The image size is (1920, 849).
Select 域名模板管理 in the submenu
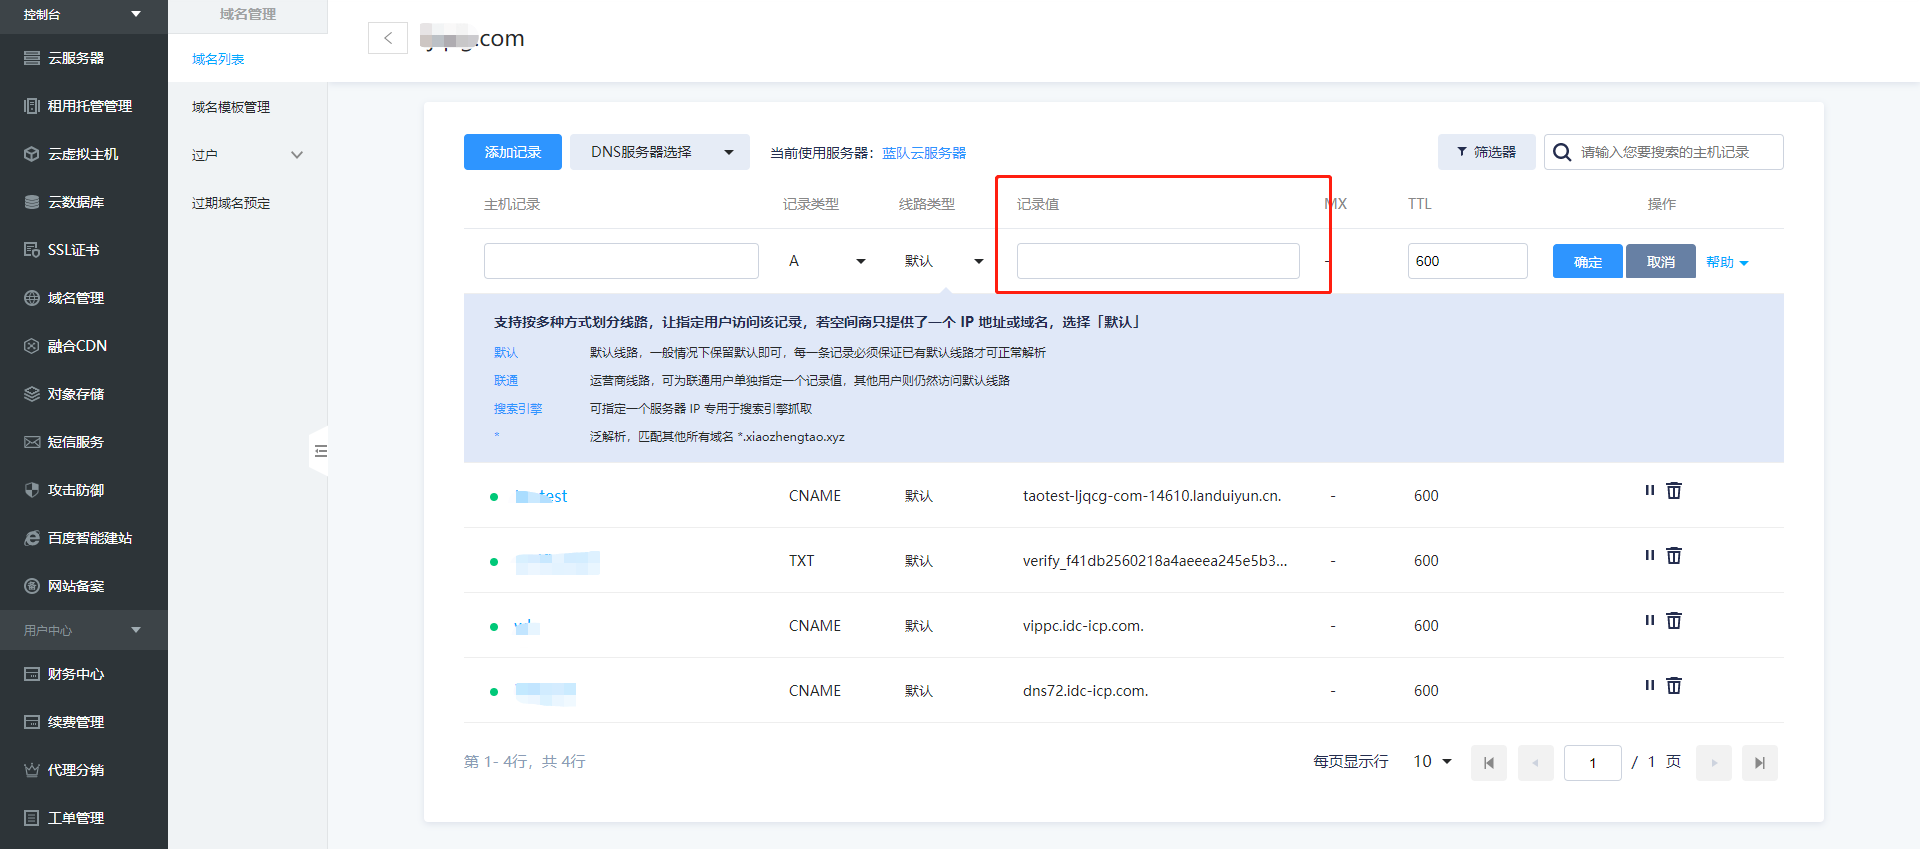point(231,107)
